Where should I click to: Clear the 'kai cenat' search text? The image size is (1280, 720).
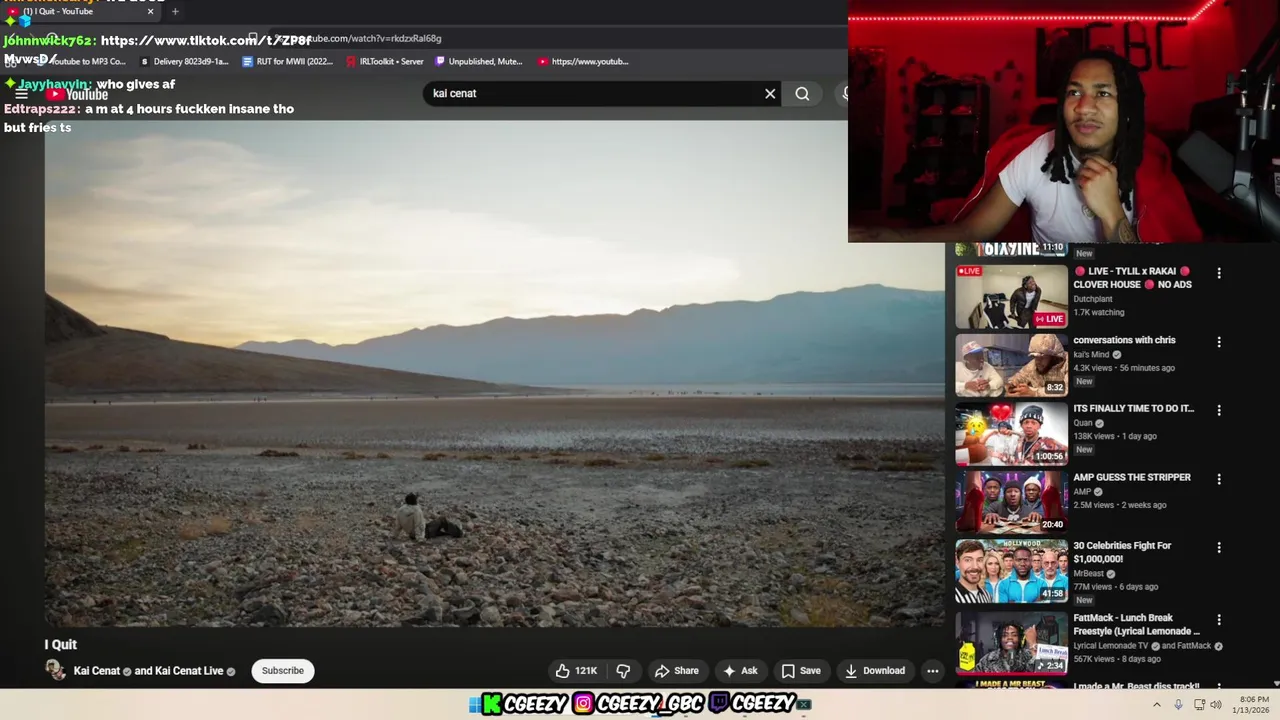pyautogui.click(x=770, y=93)
